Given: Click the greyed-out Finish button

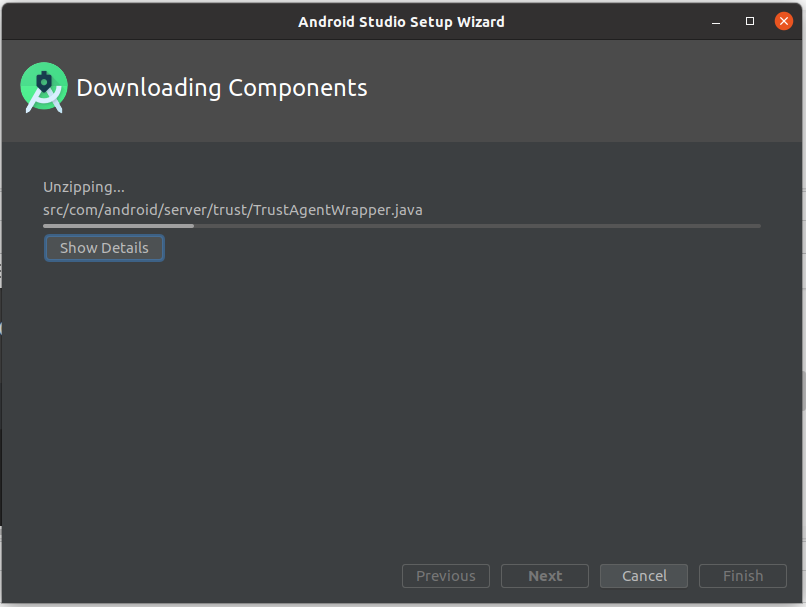Looking at the screenshot, I should coord(743,576).
